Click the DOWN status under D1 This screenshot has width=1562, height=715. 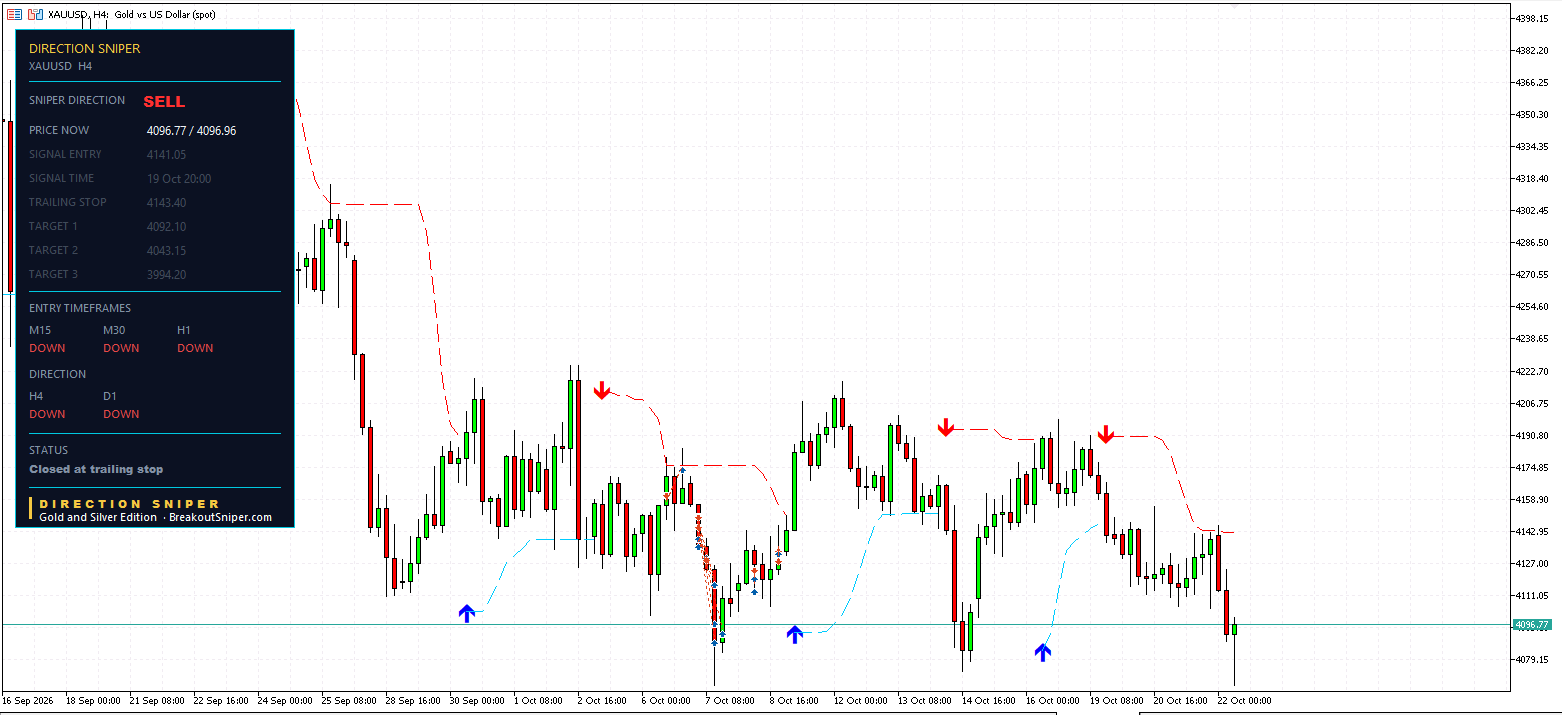pos(121,414)
